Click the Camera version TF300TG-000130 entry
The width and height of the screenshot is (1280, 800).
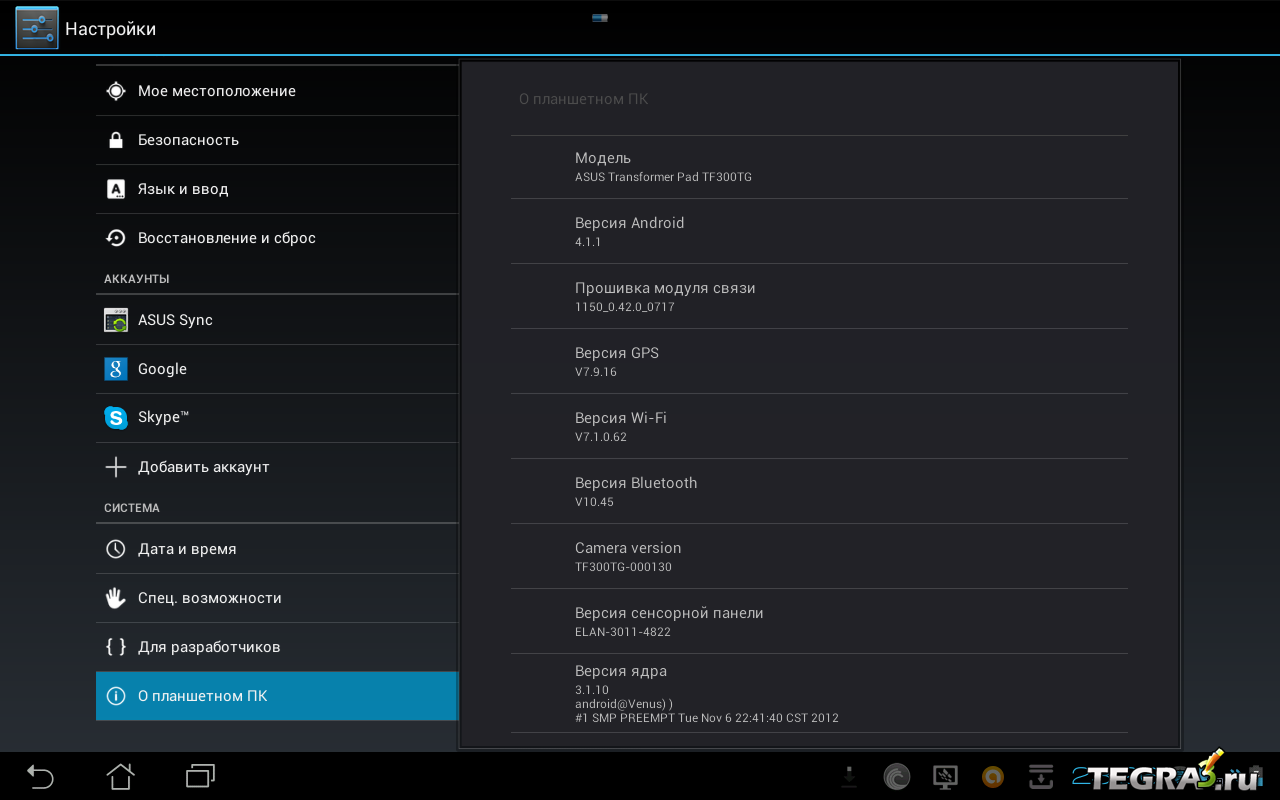click(819, 557)
